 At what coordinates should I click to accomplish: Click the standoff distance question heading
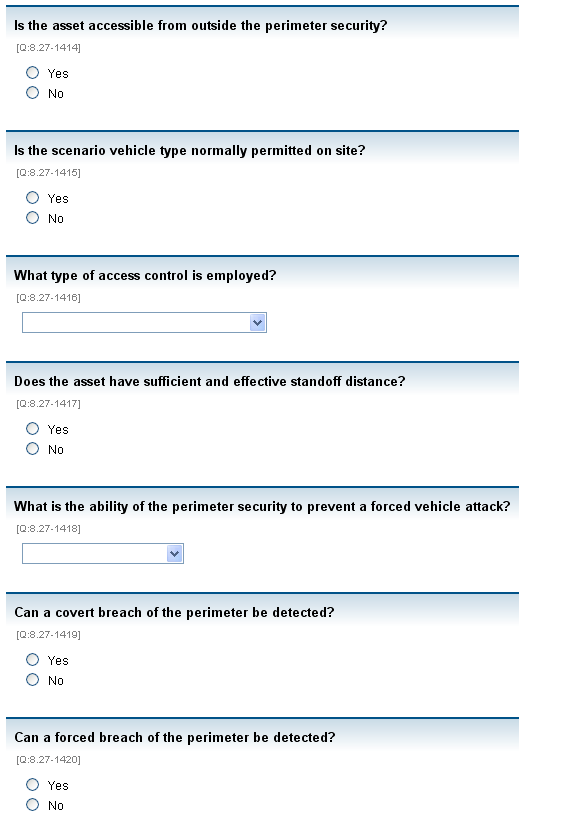coord(210,381)
